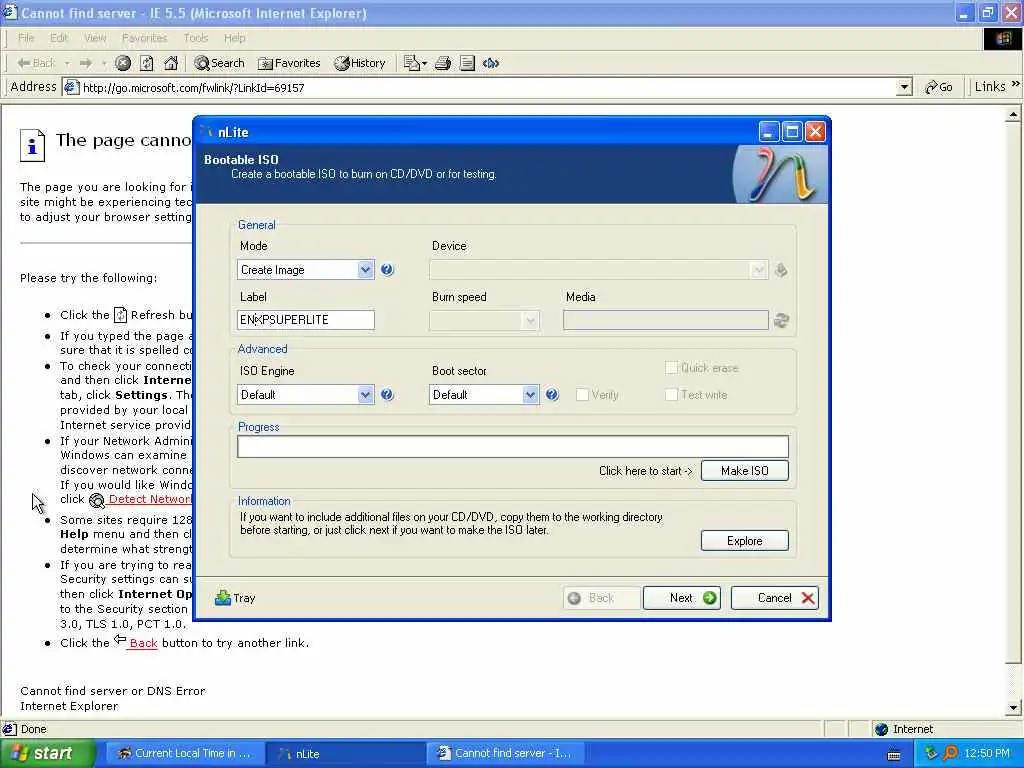The image size is (1024, 768).
Task: Open the Burn speed dropdown
Action: [x=530, y=320]
